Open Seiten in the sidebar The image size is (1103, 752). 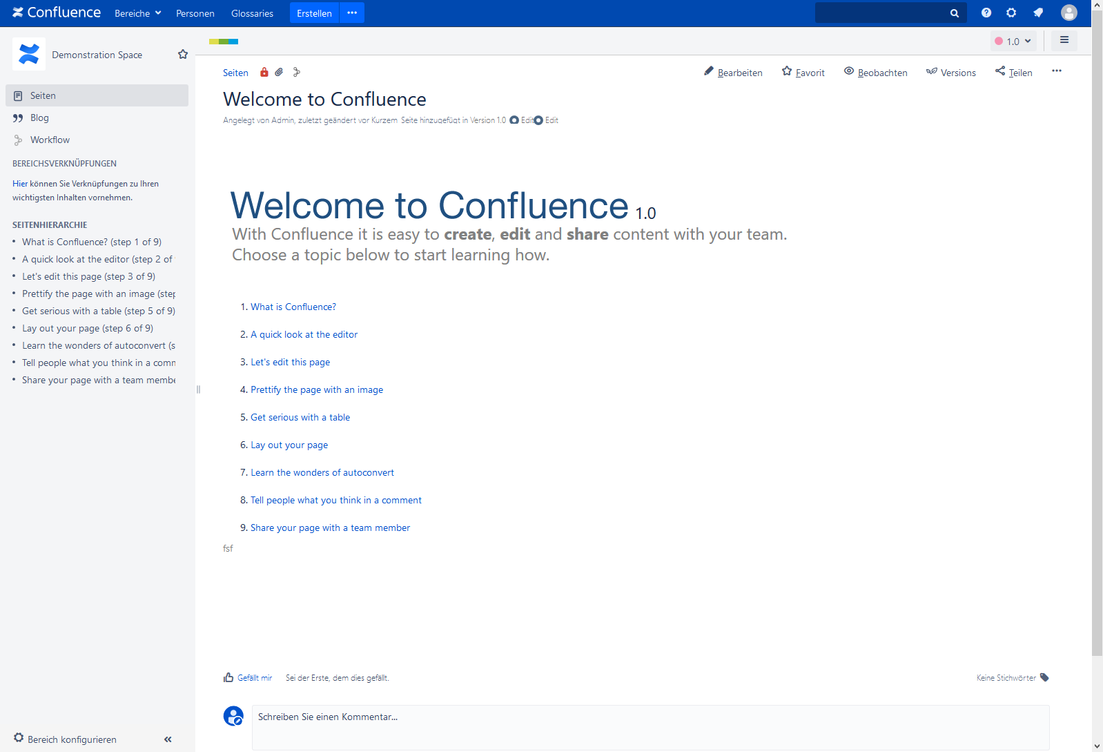point(97,96)
